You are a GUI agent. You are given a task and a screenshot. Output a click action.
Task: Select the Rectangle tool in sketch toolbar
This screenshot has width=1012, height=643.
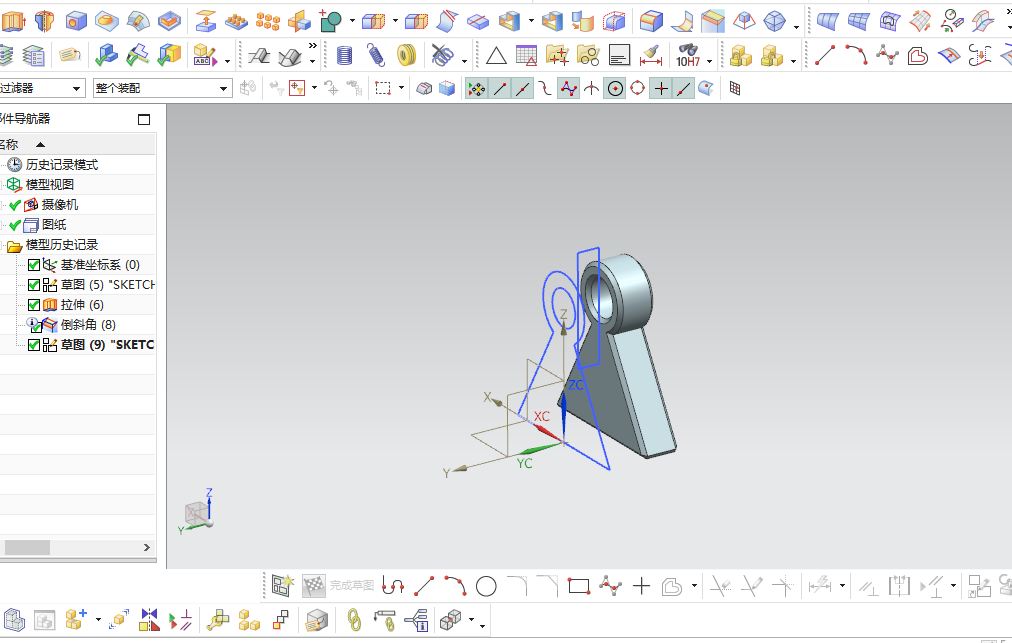coord(579,586)
